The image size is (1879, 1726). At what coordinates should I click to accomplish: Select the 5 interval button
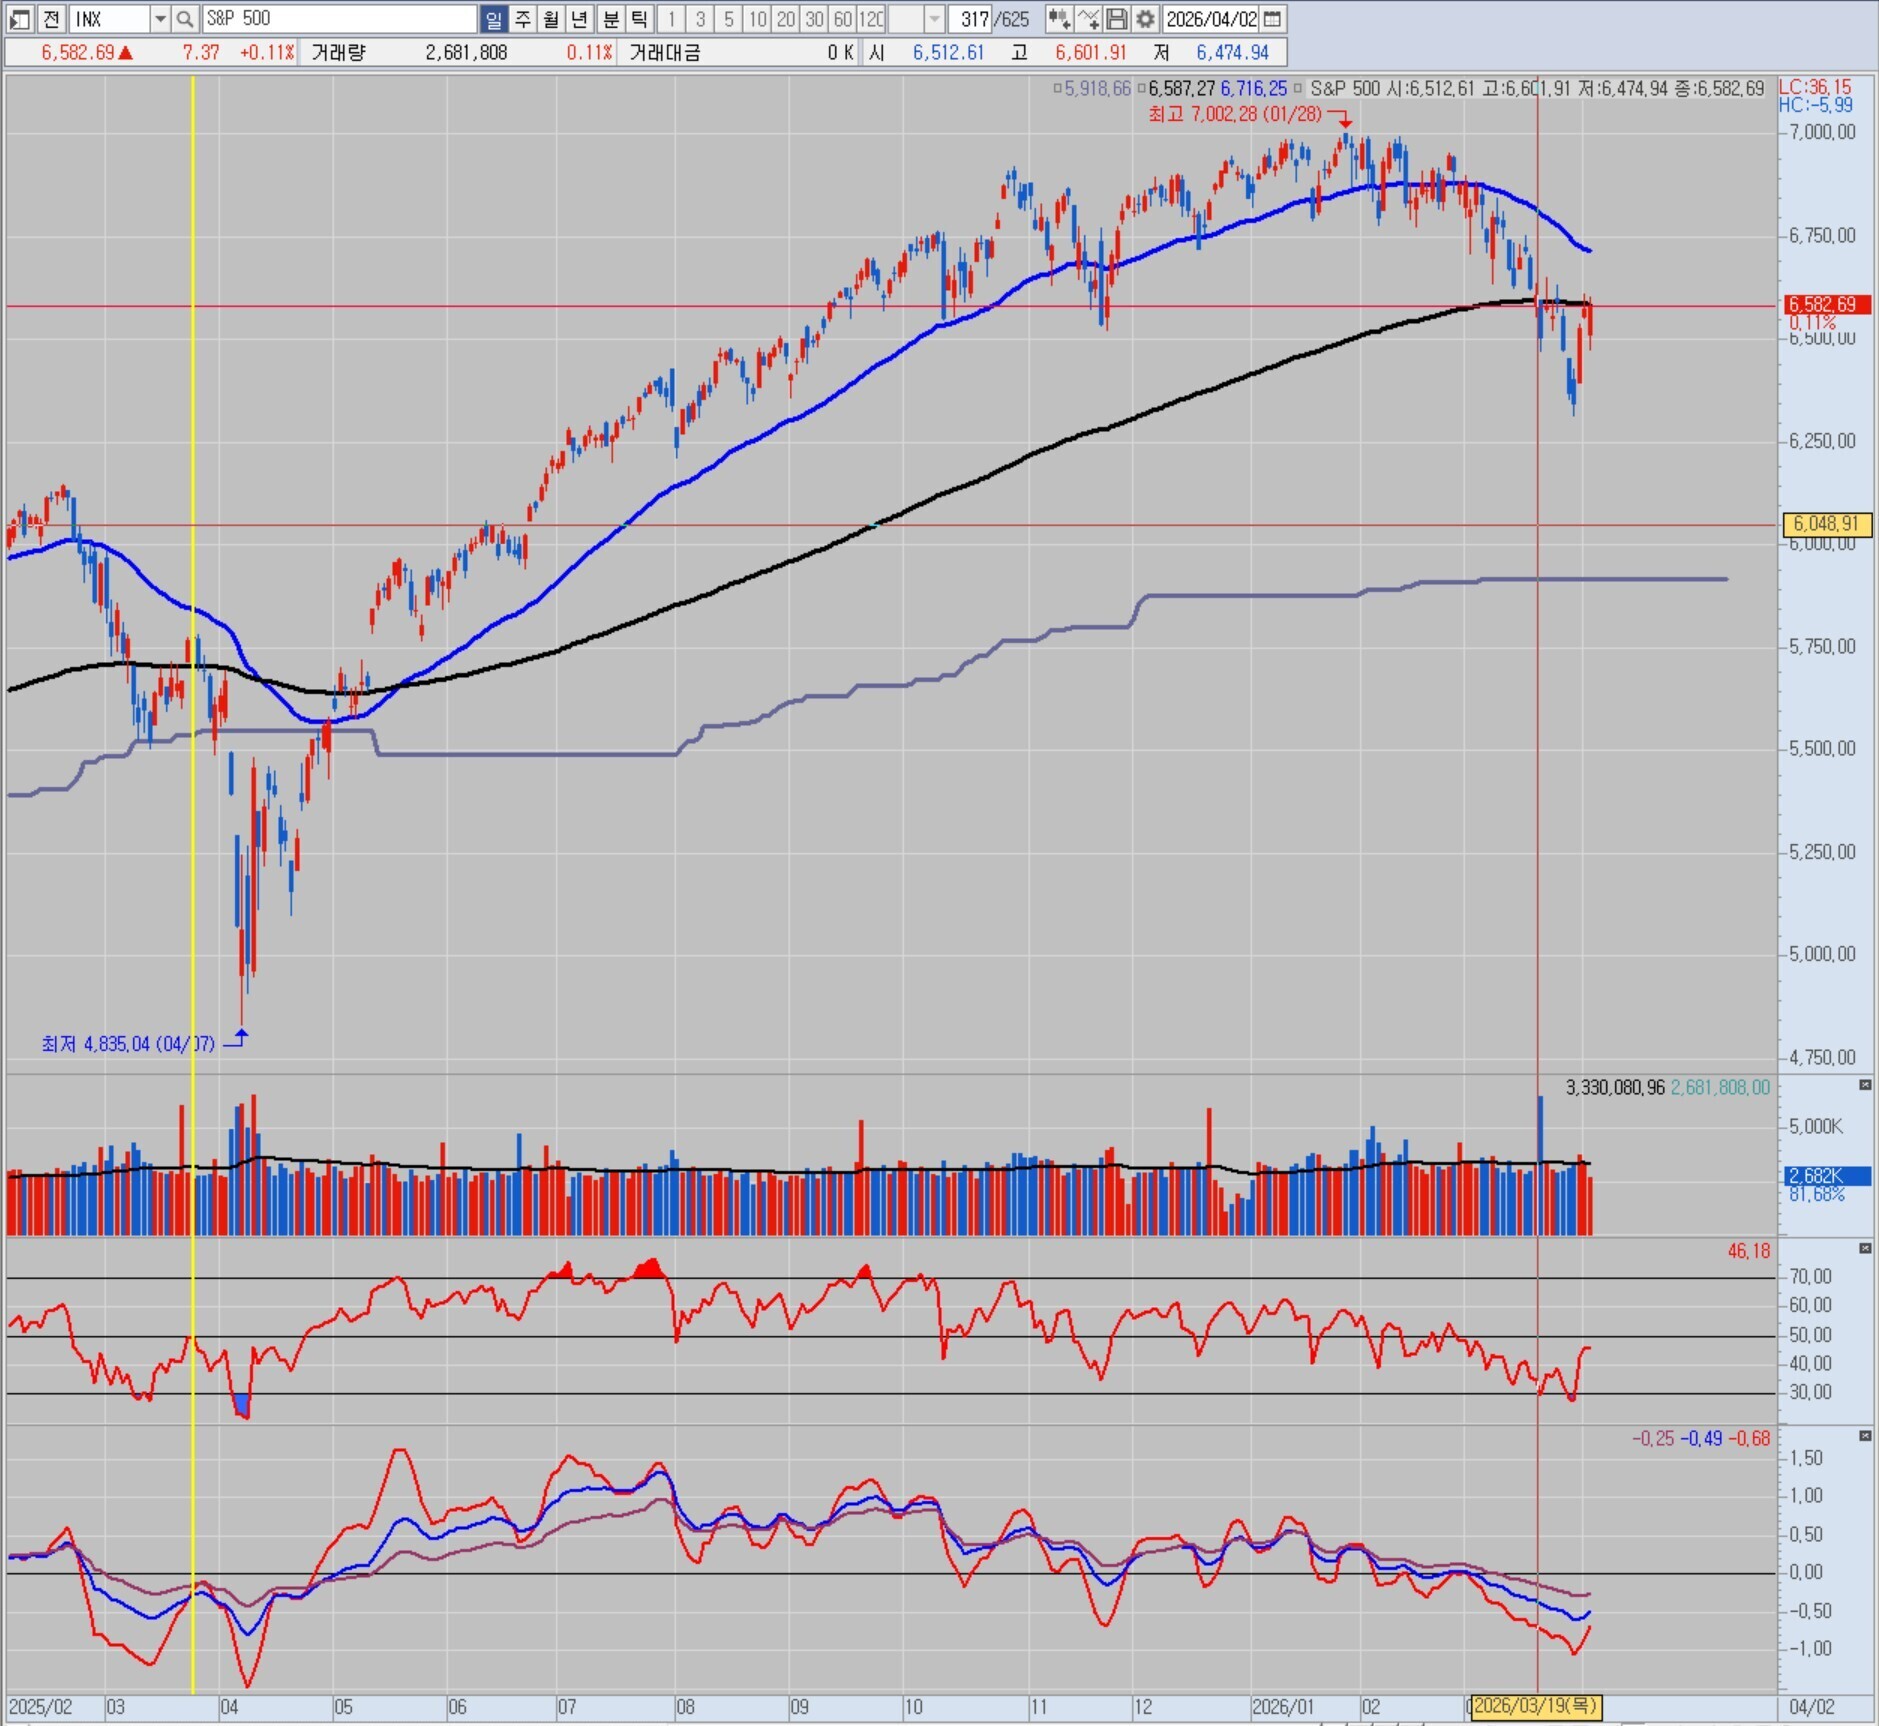(729, 18)
